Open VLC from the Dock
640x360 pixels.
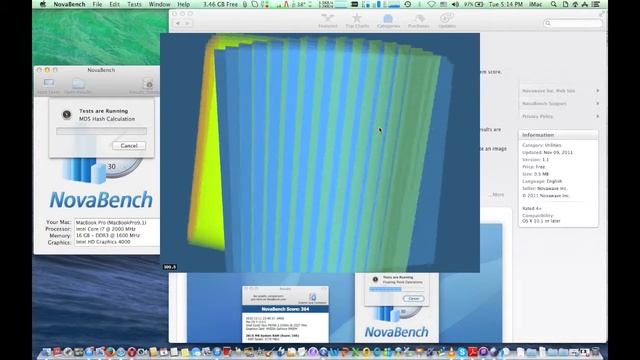[451, 351]
